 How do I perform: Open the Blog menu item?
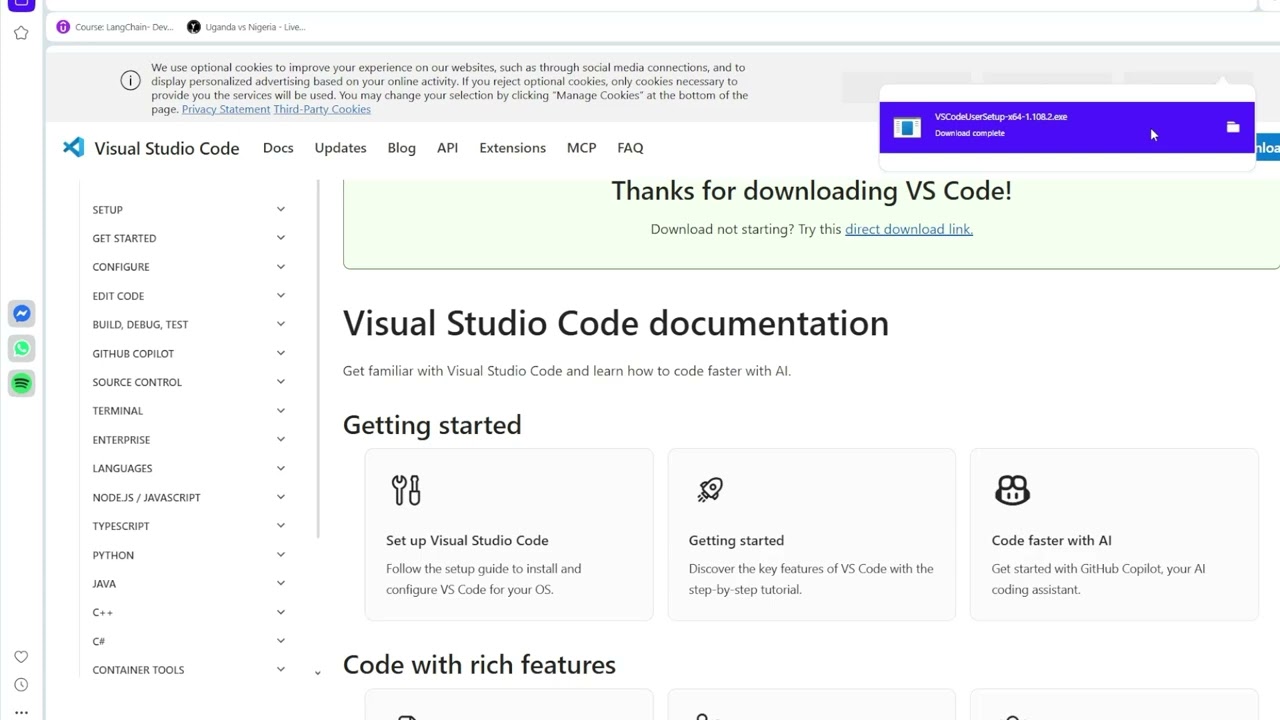(x=401, y=148)
